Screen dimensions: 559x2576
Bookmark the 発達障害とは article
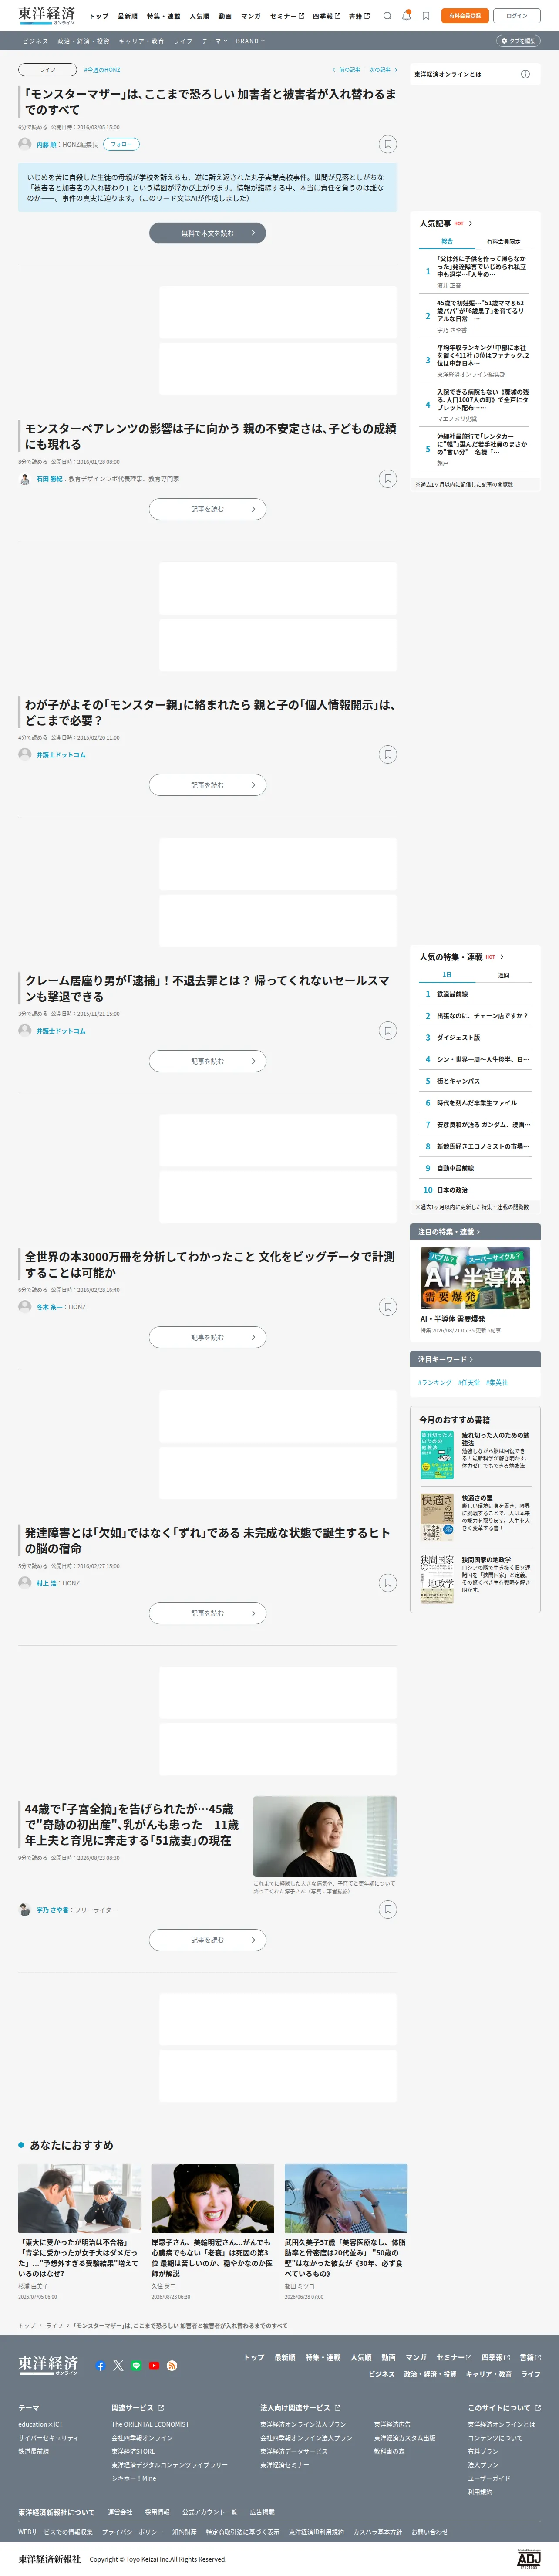click(388, 1583)
